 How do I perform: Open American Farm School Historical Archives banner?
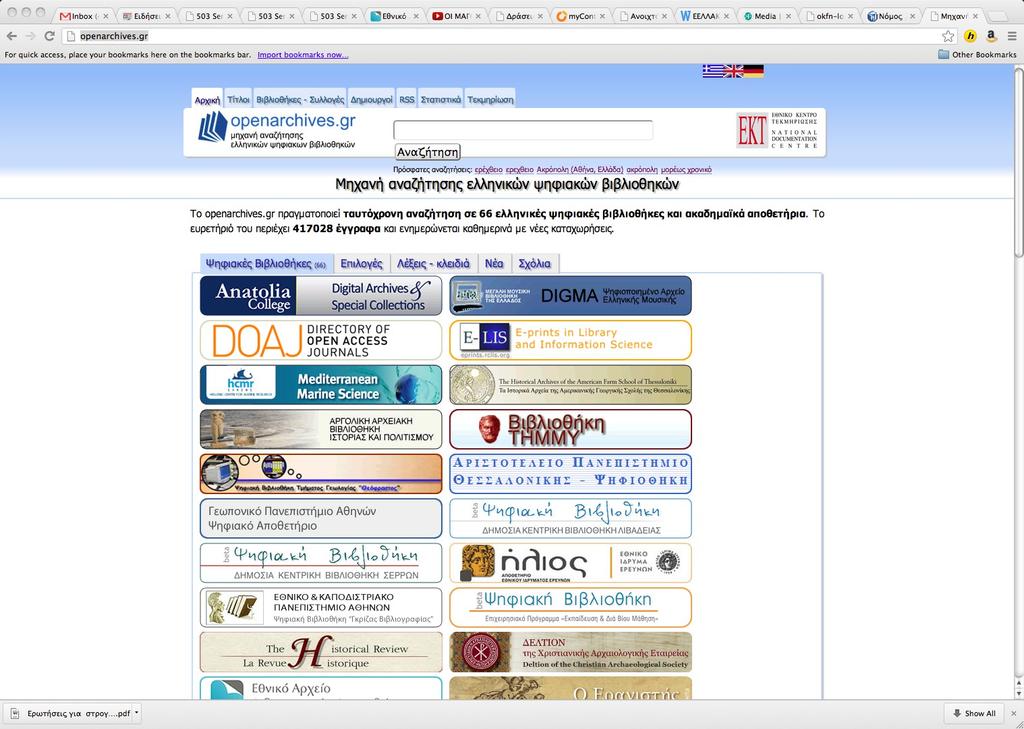coord(570,384)
